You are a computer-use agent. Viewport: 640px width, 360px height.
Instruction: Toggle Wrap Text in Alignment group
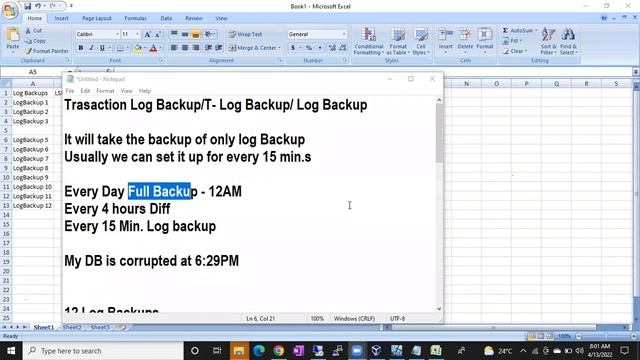245,34
